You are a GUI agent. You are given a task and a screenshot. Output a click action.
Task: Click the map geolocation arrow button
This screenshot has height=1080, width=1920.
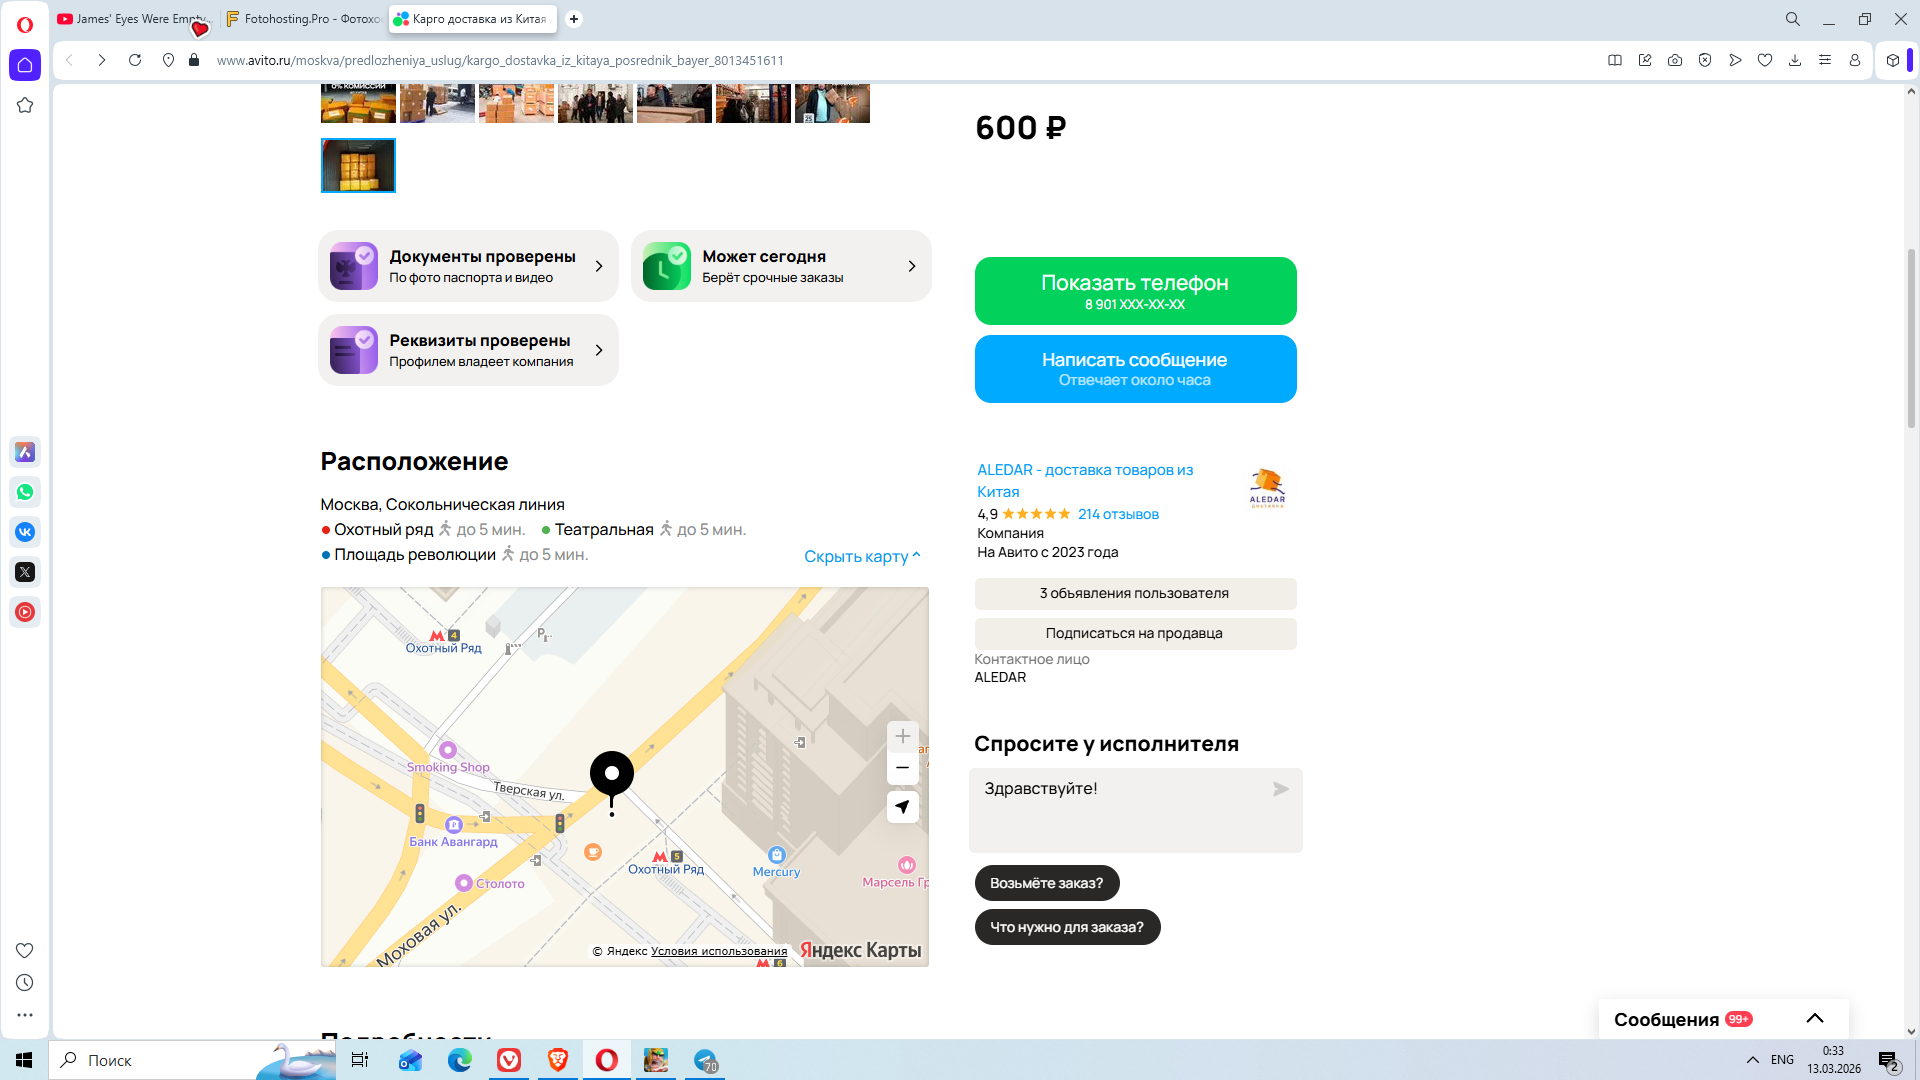point(902,807)
